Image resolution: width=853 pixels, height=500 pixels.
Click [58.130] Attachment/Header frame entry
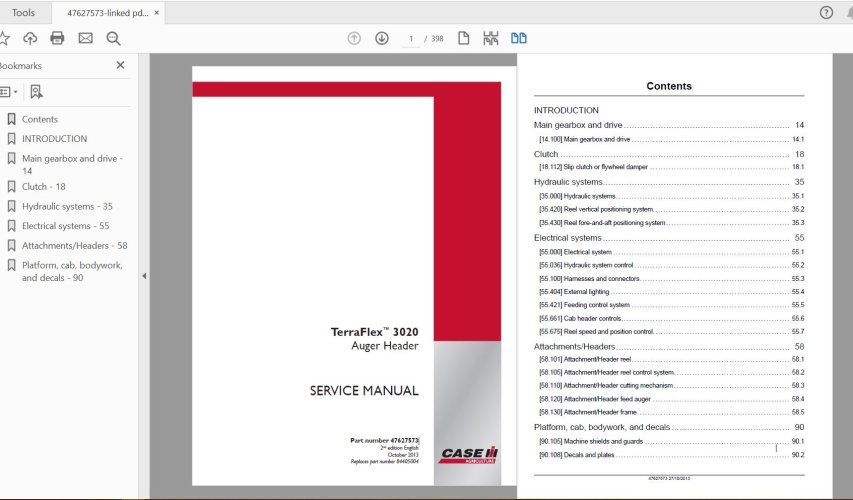(x=671, y=412)
